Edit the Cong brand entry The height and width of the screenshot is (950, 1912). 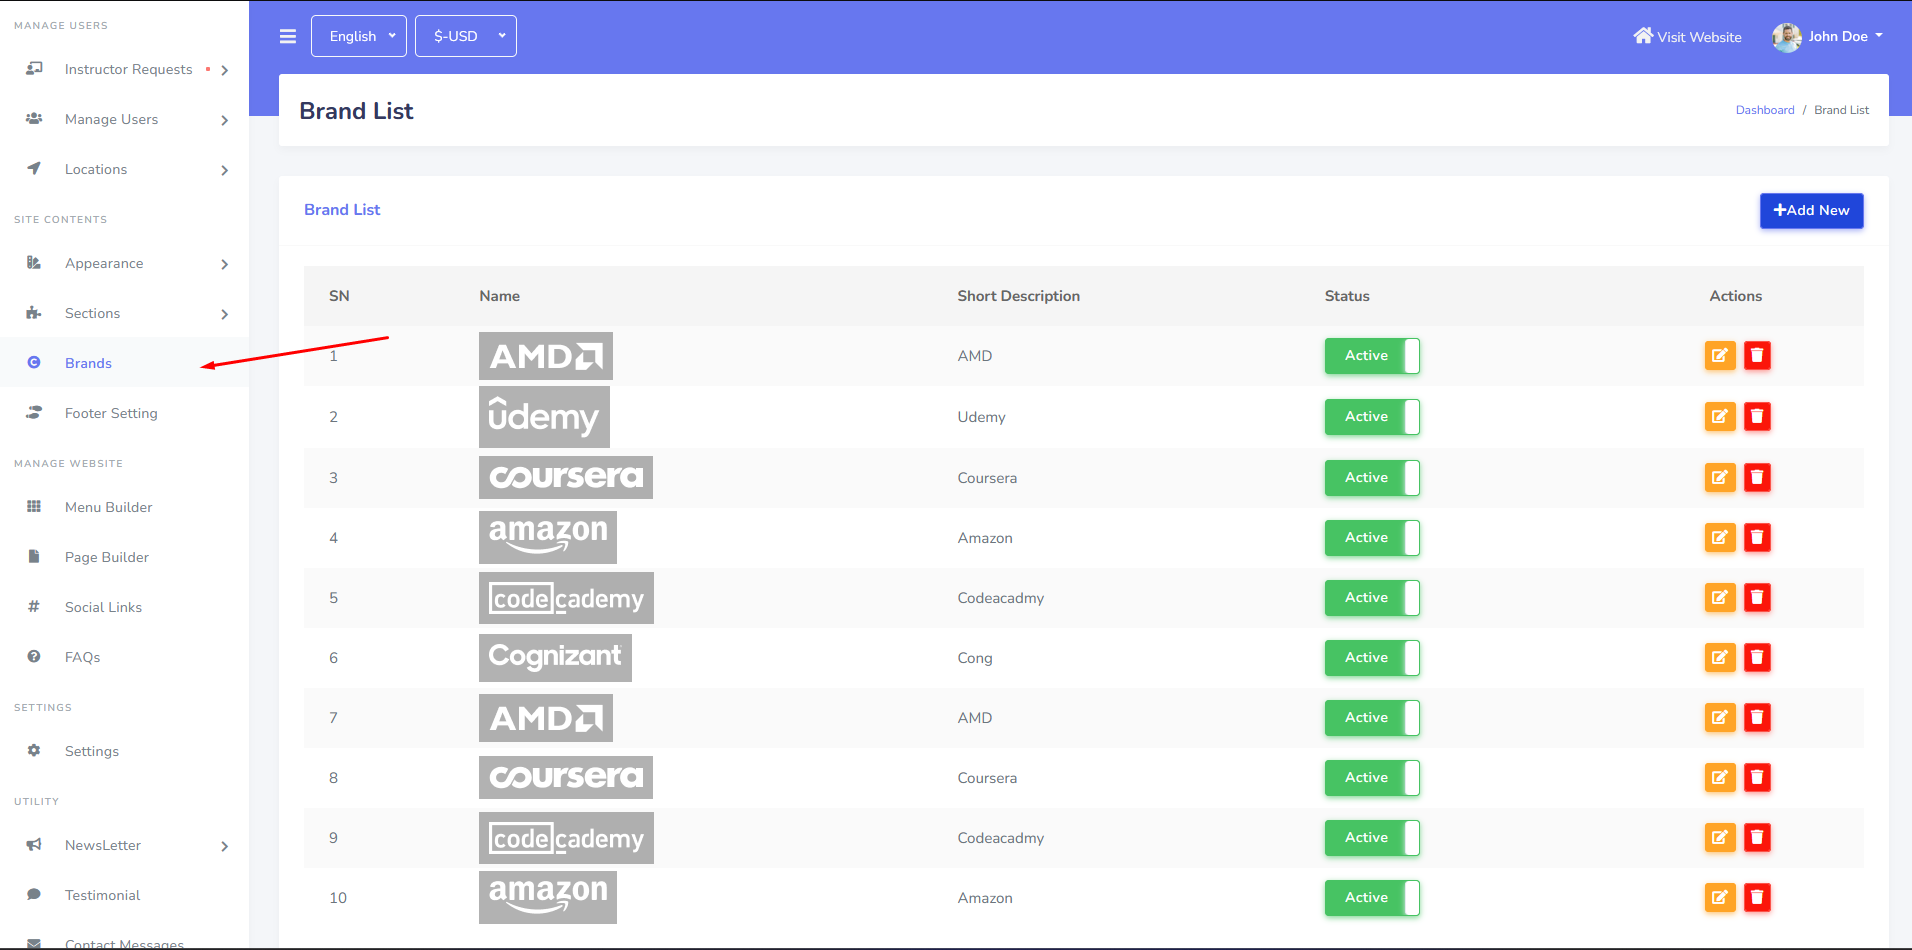[x=1720, y=658]
